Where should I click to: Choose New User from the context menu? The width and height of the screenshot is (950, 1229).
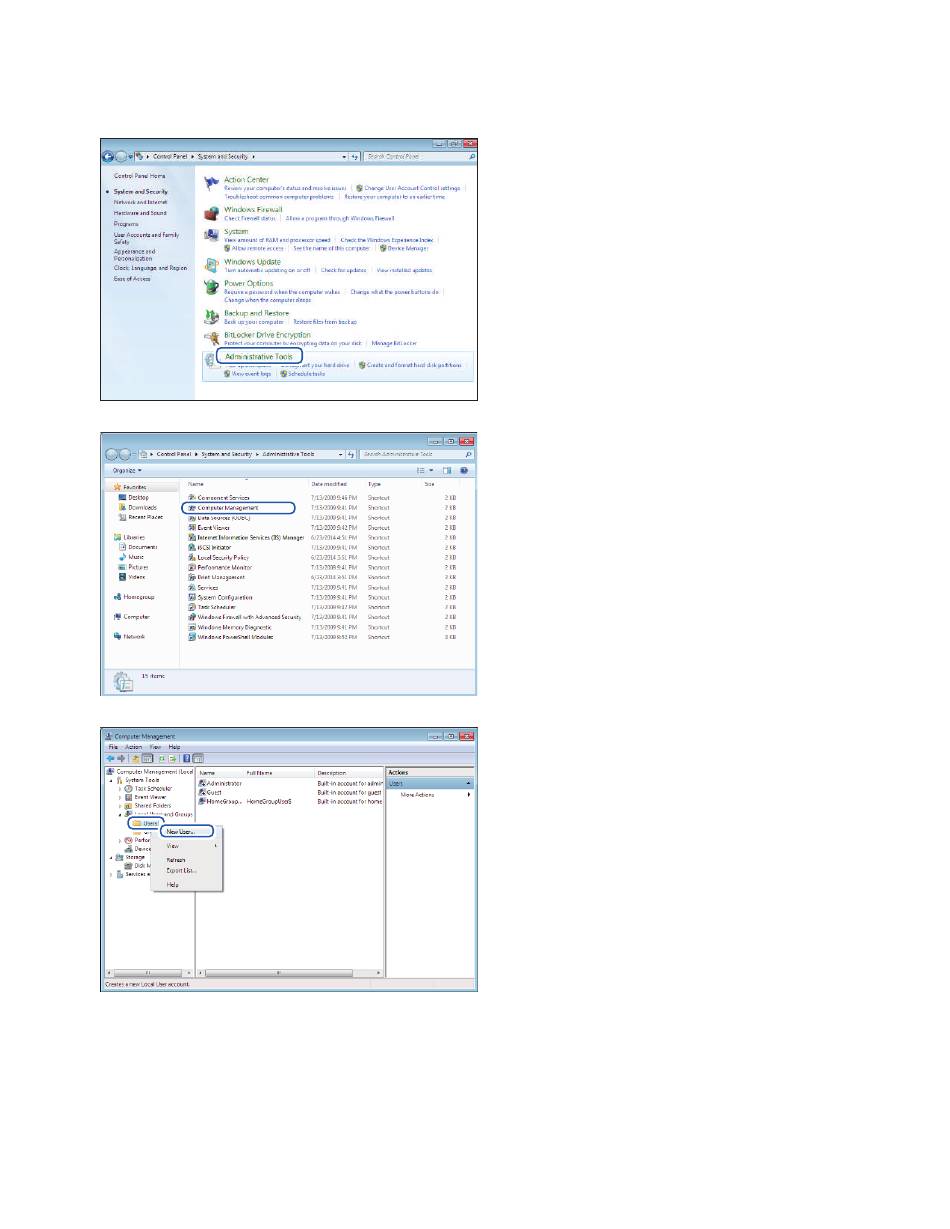coord(181,831)
